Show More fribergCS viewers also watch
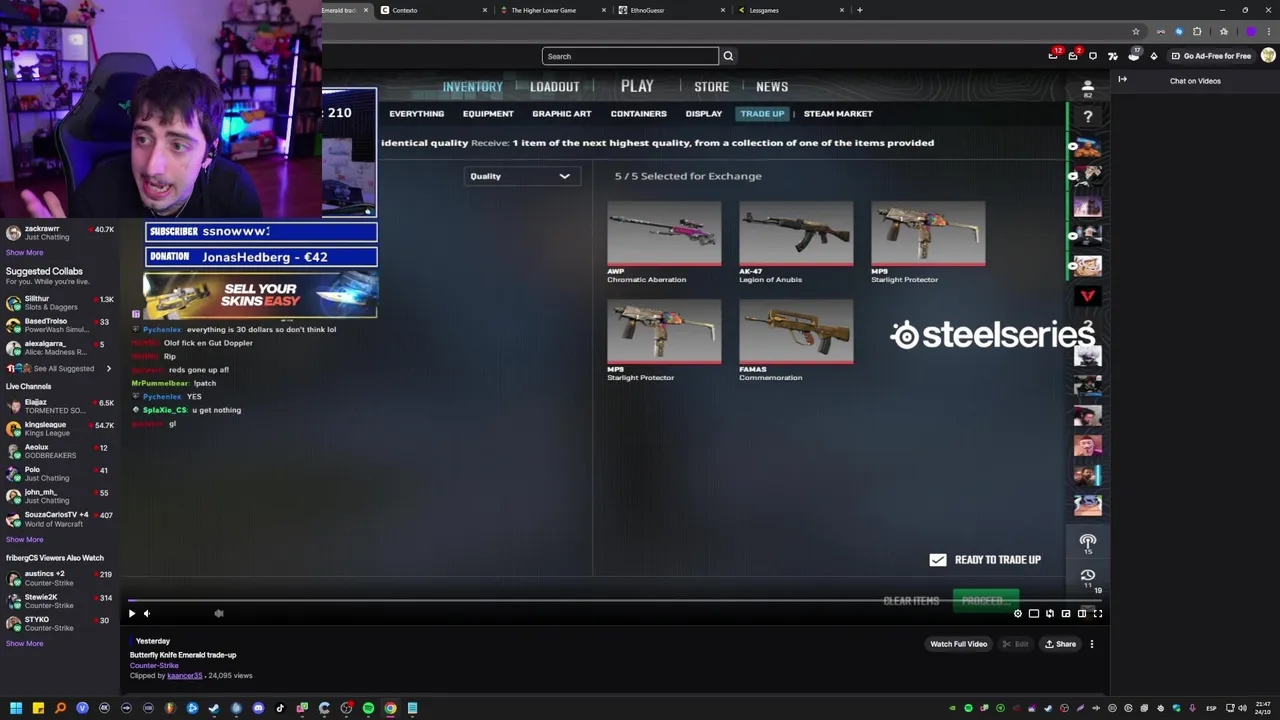This screenshot has width=1280, height=720. coord(24,643)
